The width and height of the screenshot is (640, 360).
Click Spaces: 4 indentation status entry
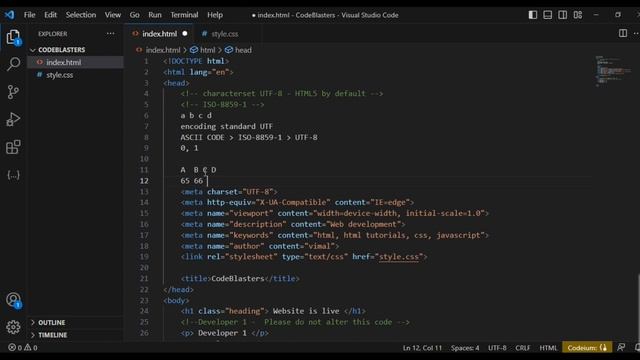(x=465, y=348)
